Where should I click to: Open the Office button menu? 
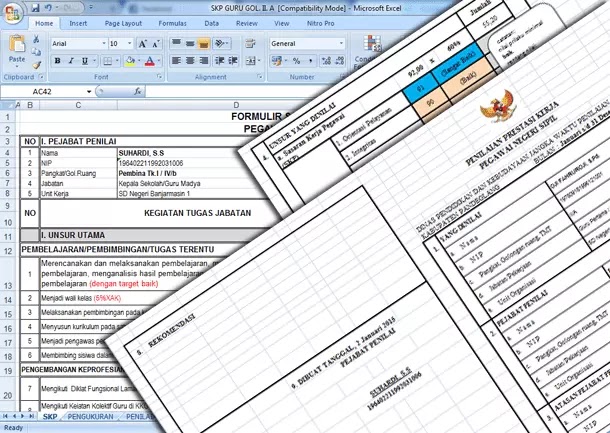12,12
